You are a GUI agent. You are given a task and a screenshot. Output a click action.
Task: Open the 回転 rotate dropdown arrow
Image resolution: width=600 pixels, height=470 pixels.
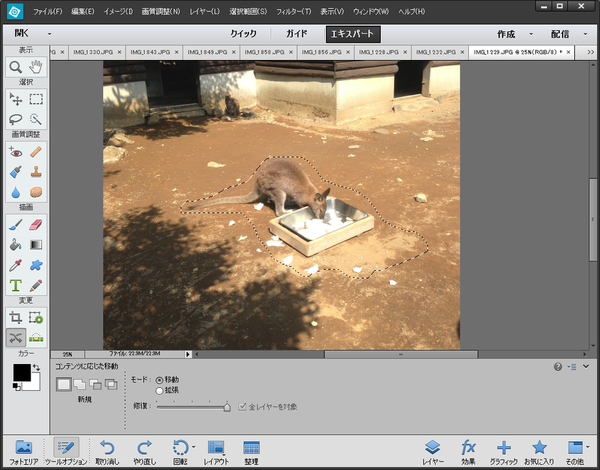[x=194, y=447]
